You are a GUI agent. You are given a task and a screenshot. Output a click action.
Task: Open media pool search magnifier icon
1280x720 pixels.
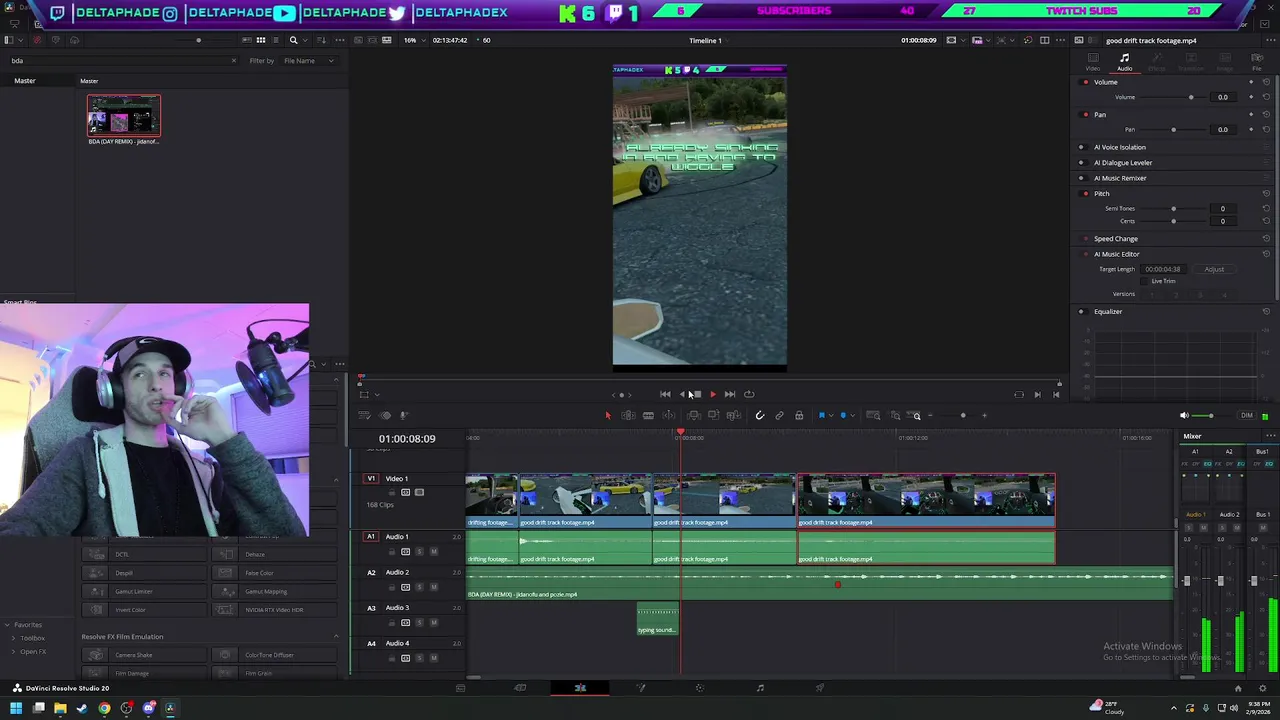293,41
